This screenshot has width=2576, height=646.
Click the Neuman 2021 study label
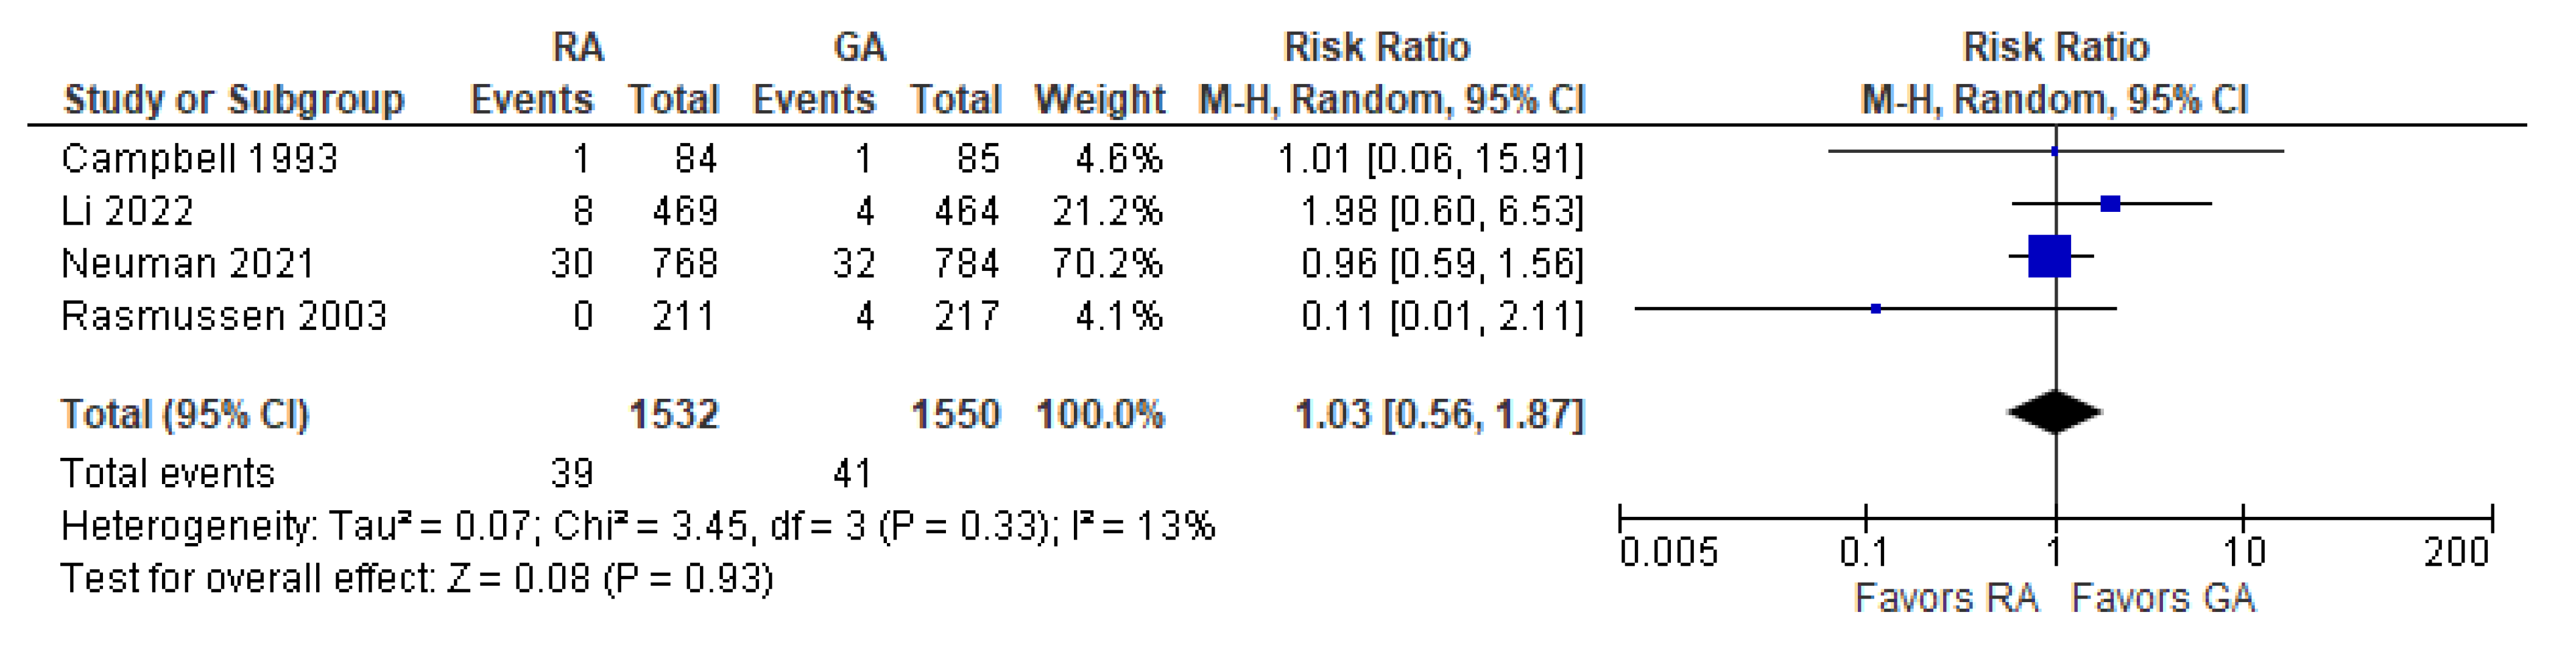pyautogui.click(x=187, y=263)
